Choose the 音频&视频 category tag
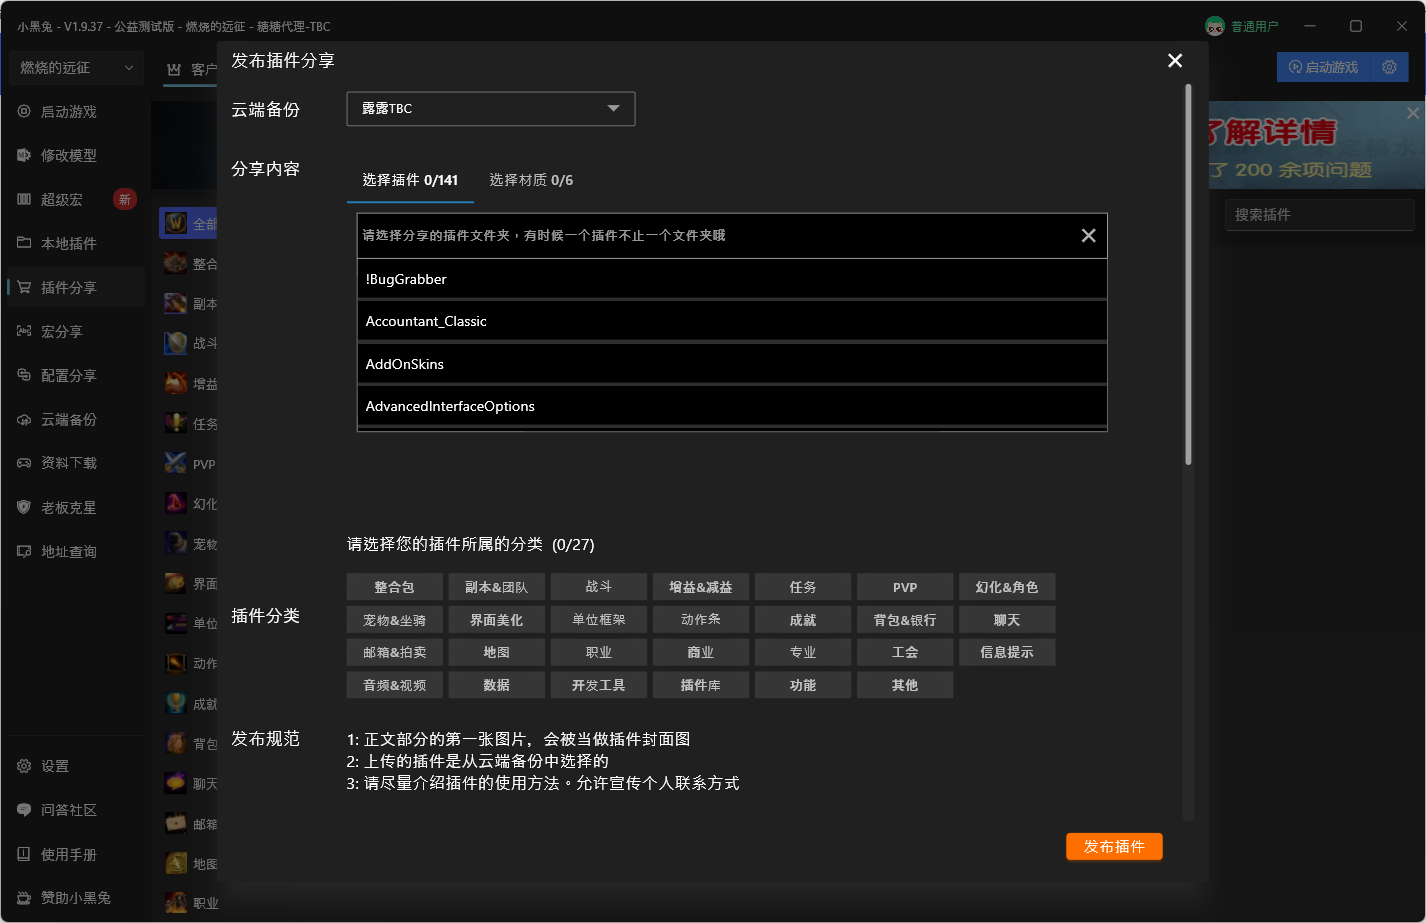Image resolution: width=1426 pixels, height=923 pixels. tap(395, 685)
